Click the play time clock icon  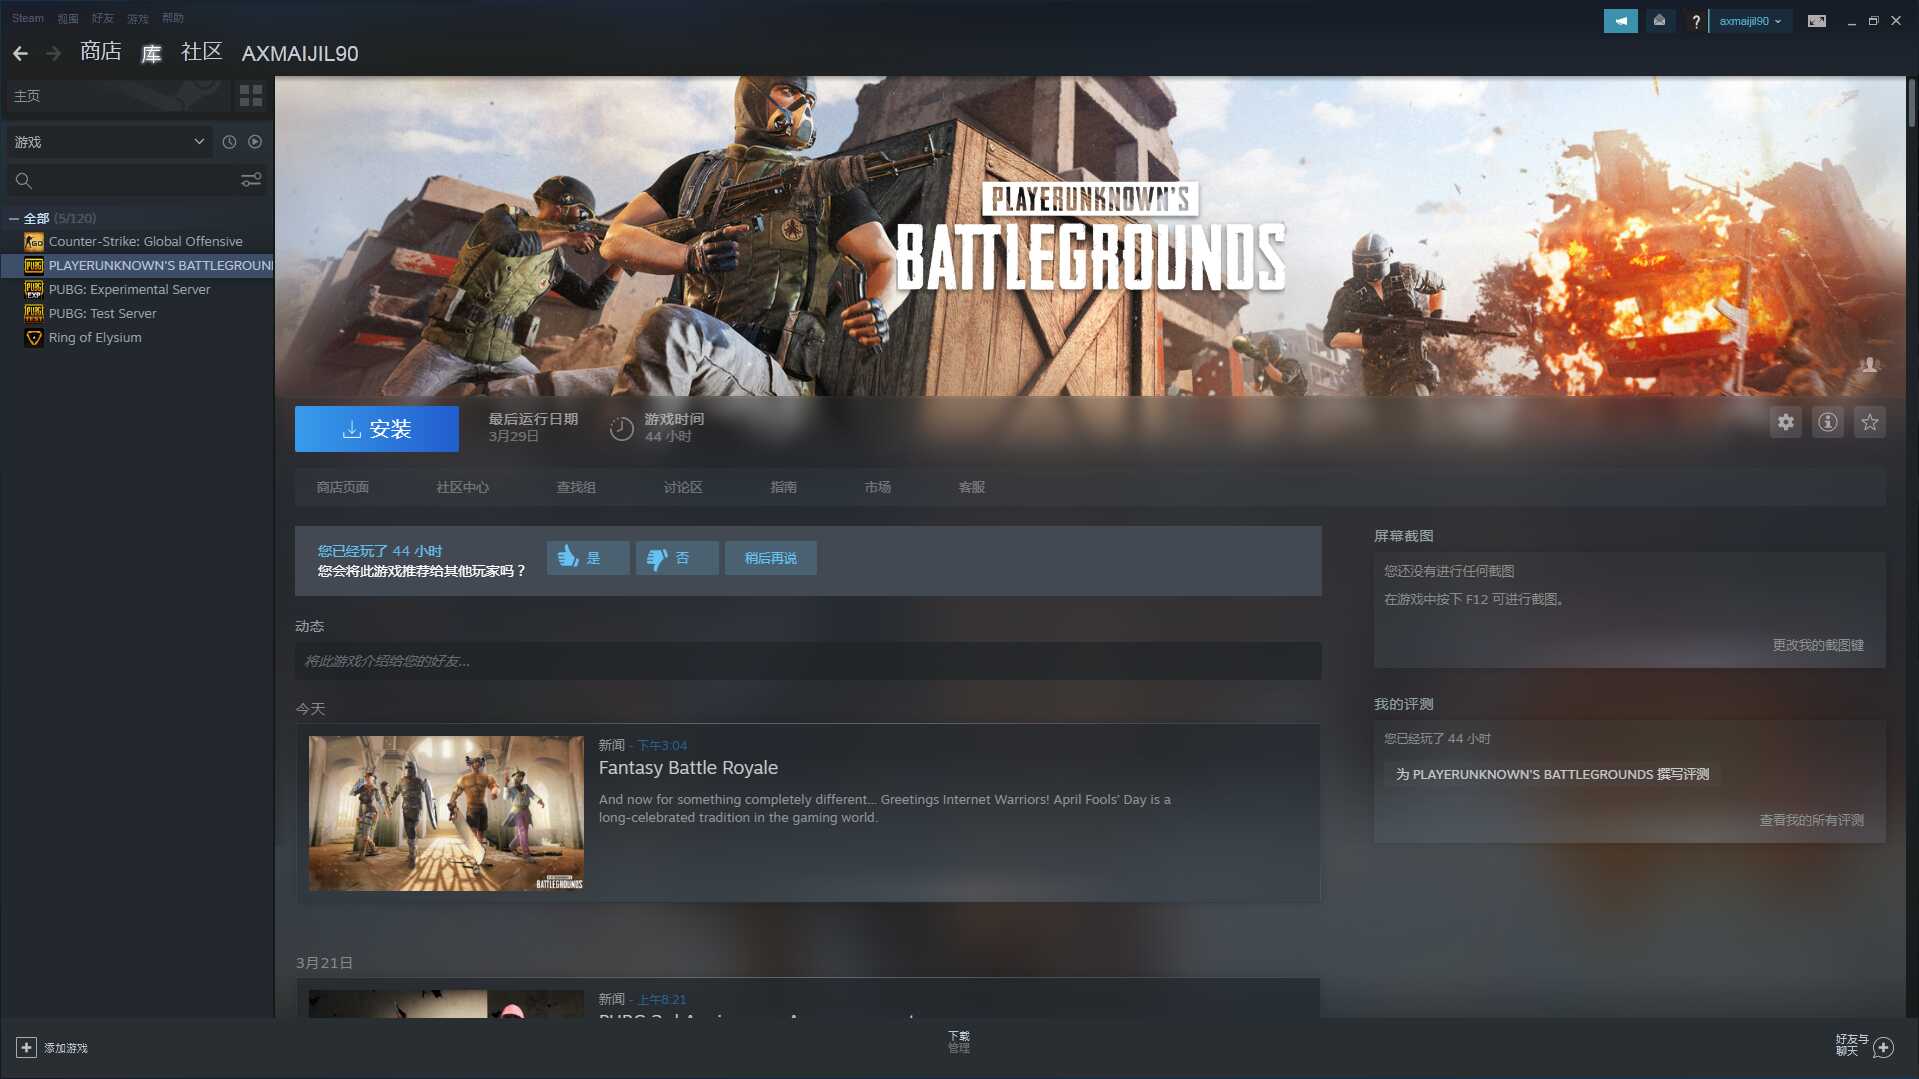pyautogui.click(x=621, y=428)
